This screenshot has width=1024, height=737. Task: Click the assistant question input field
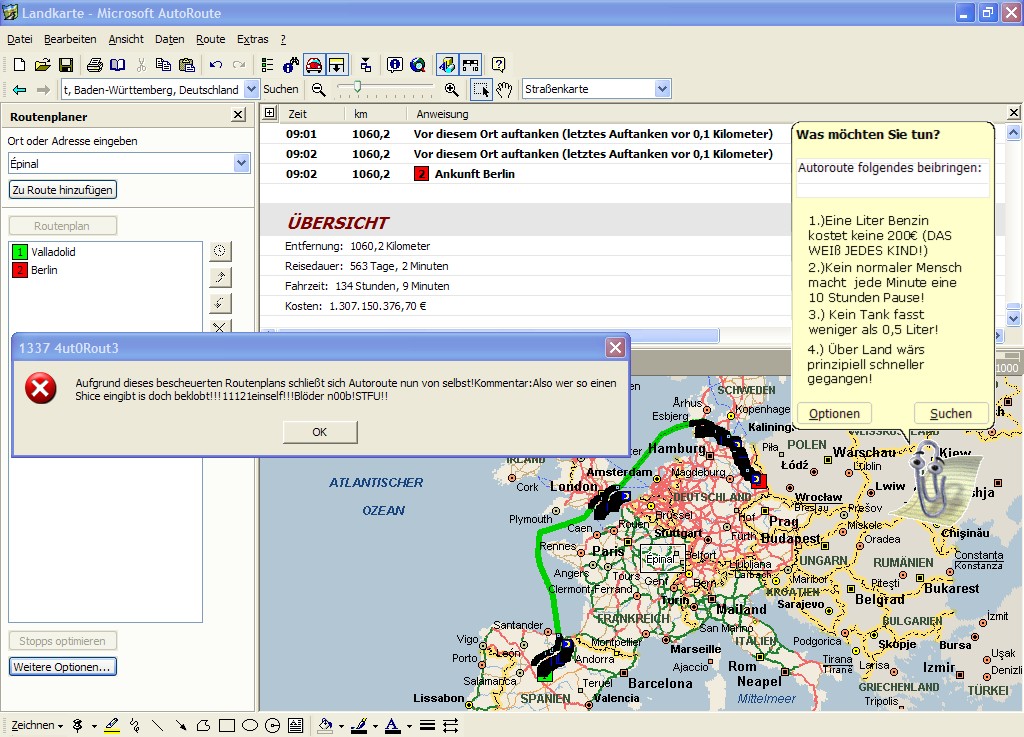tap(892, 177)
